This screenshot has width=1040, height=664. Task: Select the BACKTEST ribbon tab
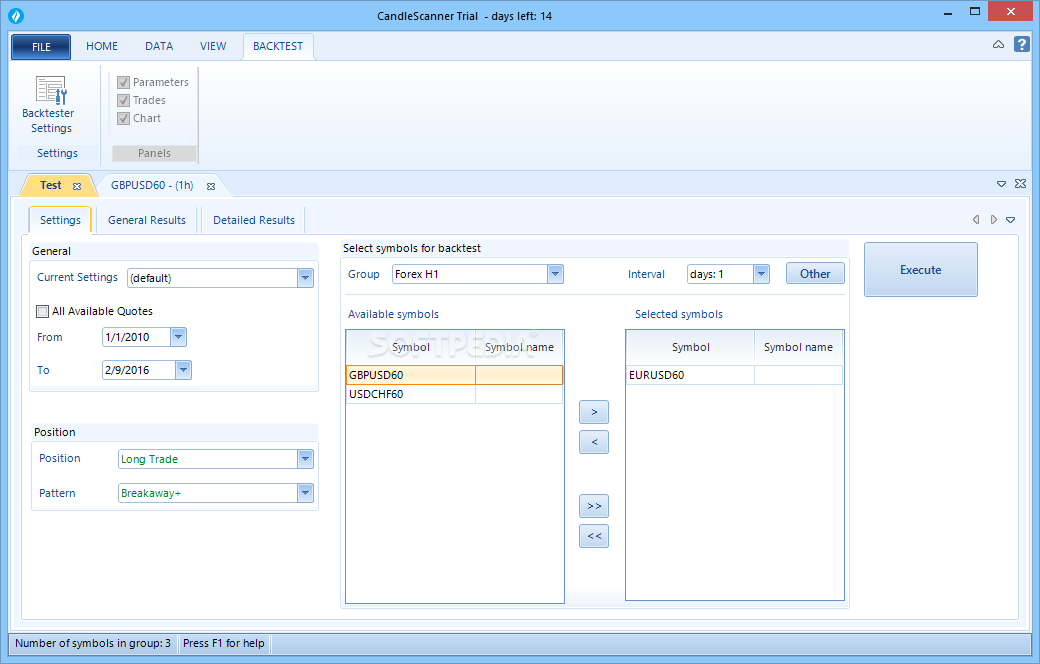point(278,46)
